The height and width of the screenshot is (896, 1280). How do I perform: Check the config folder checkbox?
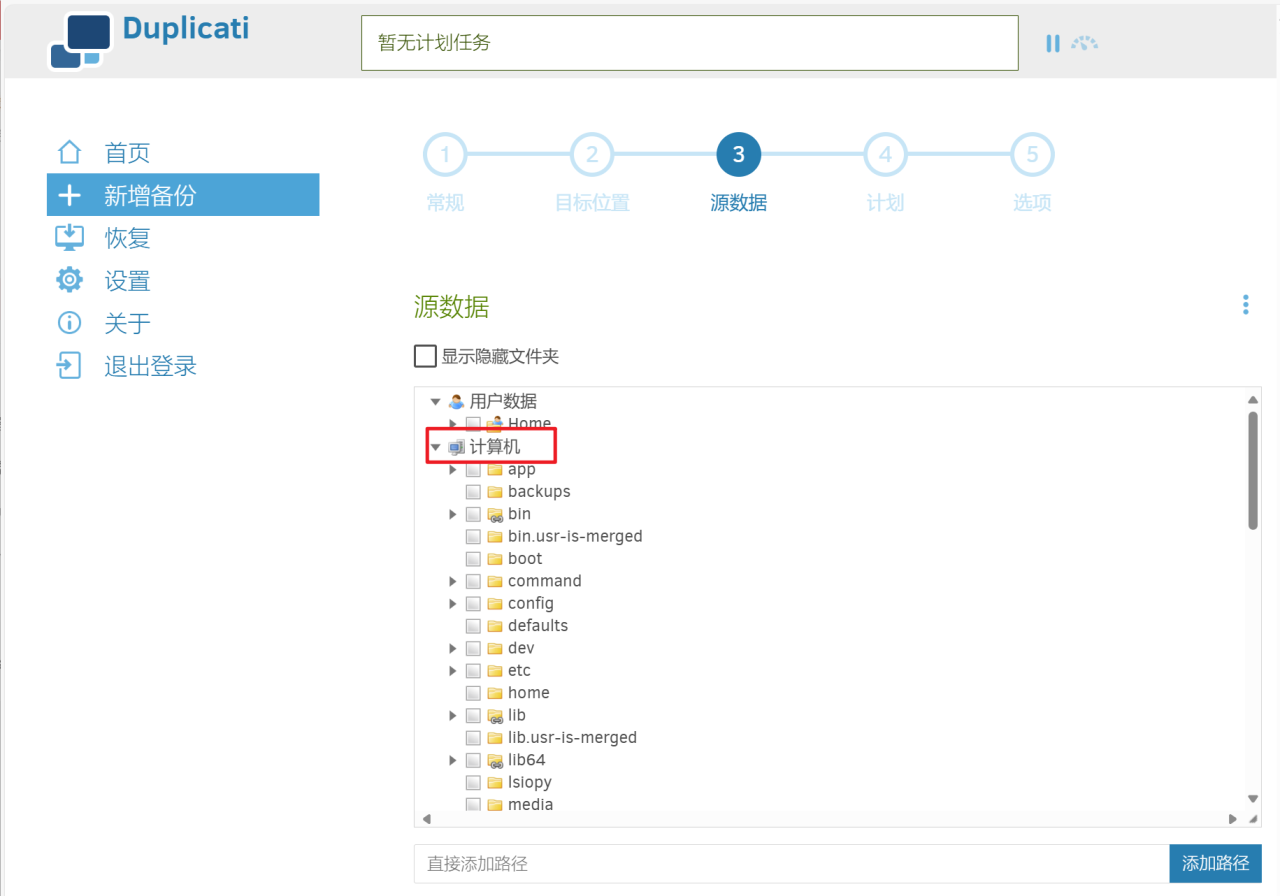tap(474, 603)
